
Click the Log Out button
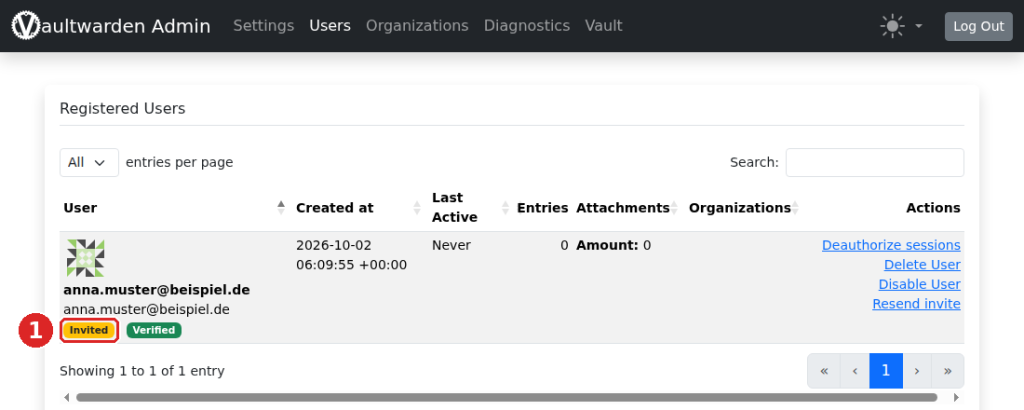(978, 26)
